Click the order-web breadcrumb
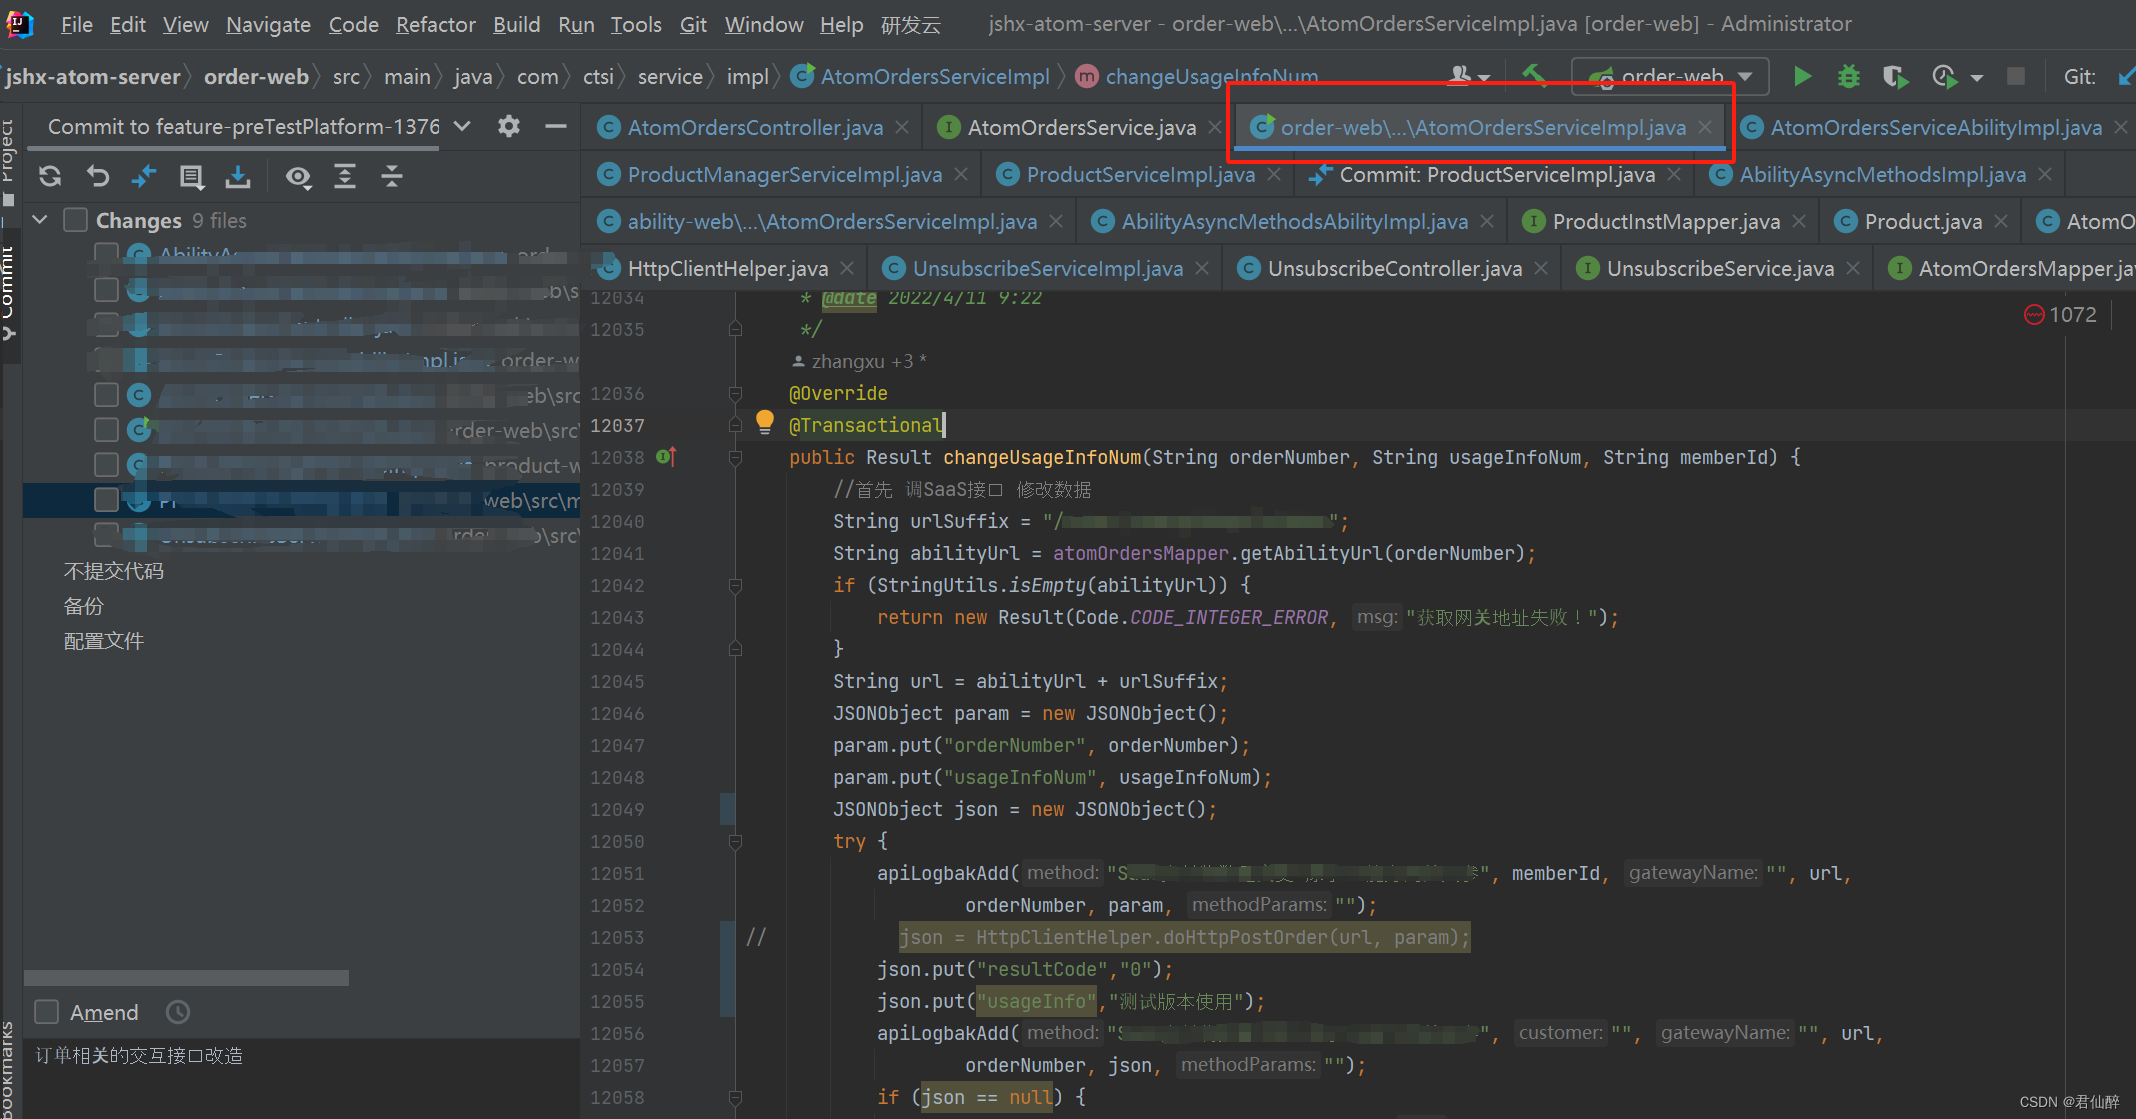 [256, 76]
